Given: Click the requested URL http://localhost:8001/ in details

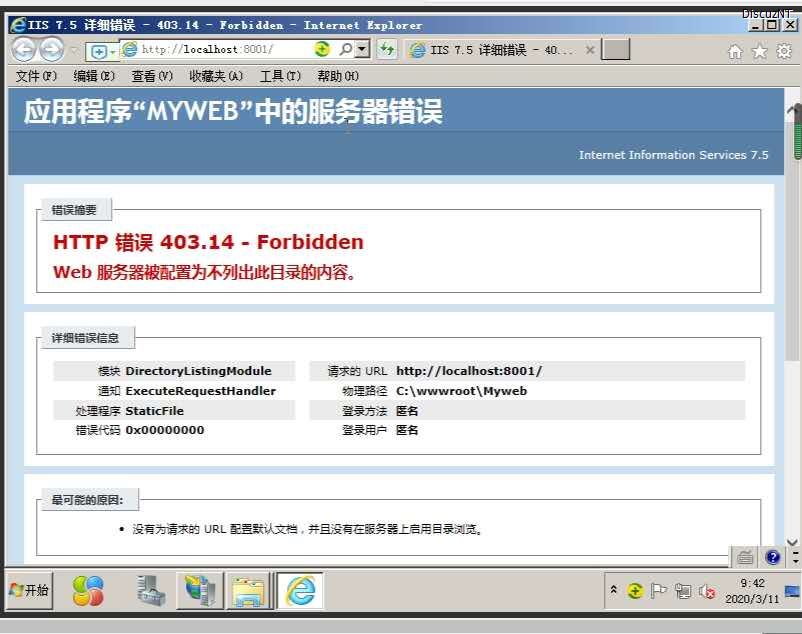Looking at the screenshot, I should (x=469, y=371).
